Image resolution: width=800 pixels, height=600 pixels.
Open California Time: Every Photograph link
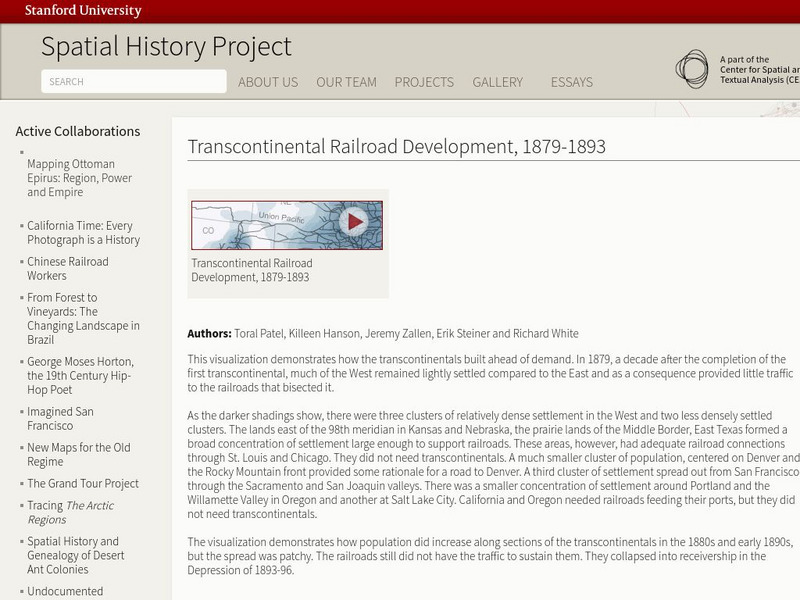tap(84, 233)
